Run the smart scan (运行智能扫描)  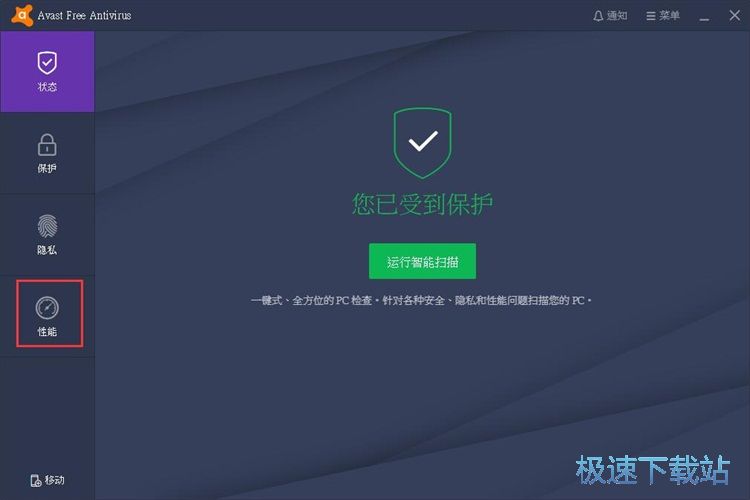422,261
